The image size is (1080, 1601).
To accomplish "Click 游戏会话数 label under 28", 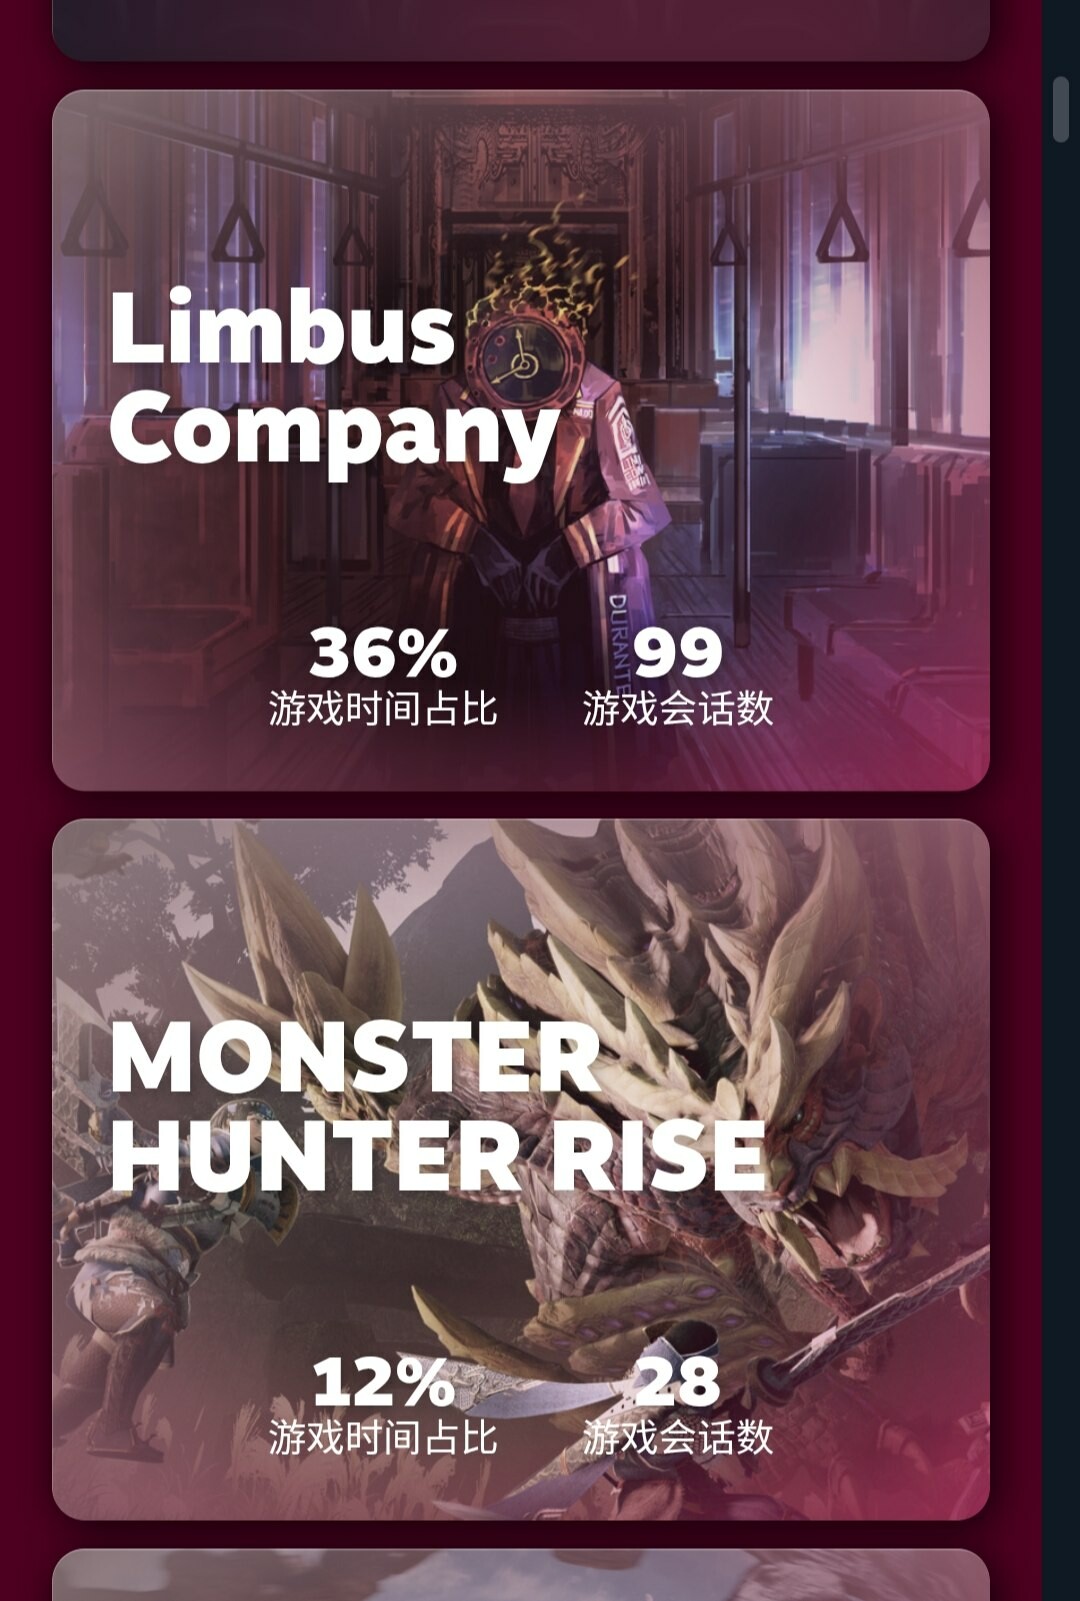I will point(678,1438).
